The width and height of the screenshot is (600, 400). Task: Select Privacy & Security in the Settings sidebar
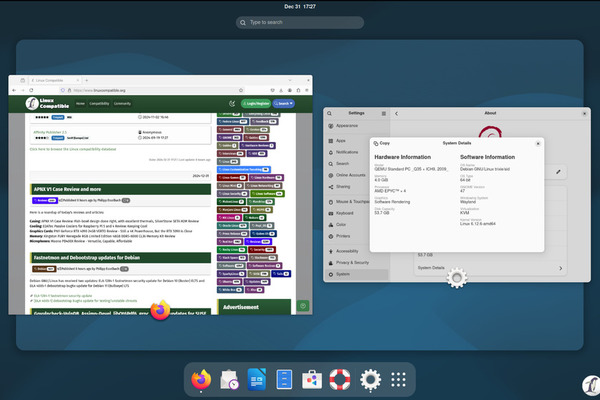[x=356, y=263]
